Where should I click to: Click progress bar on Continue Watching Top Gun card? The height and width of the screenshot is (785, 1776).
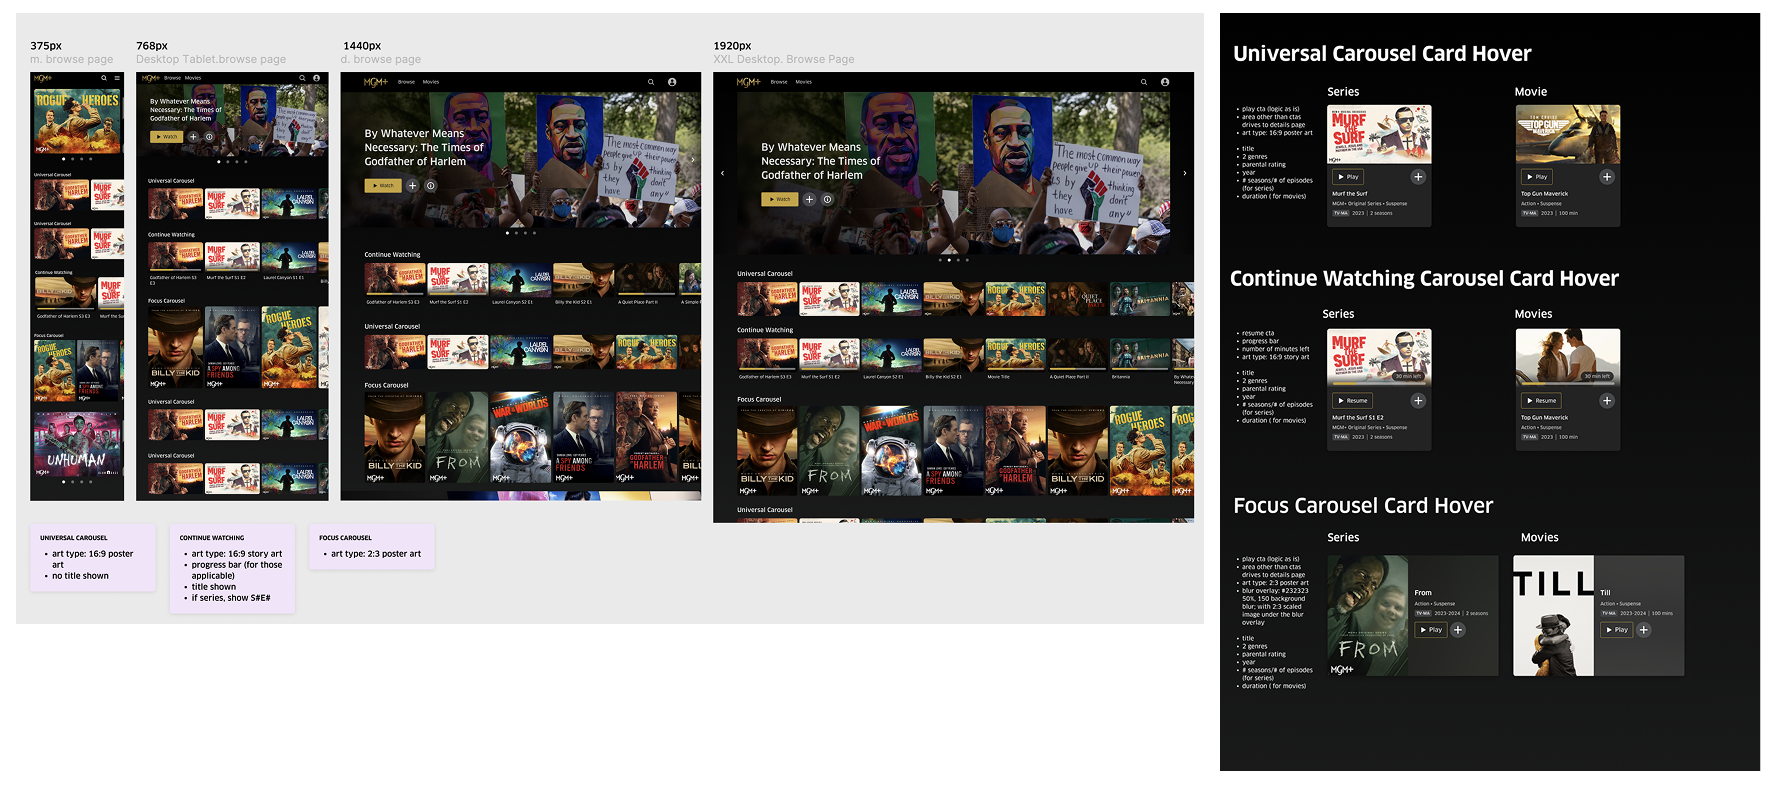[x=1568, y=383]
